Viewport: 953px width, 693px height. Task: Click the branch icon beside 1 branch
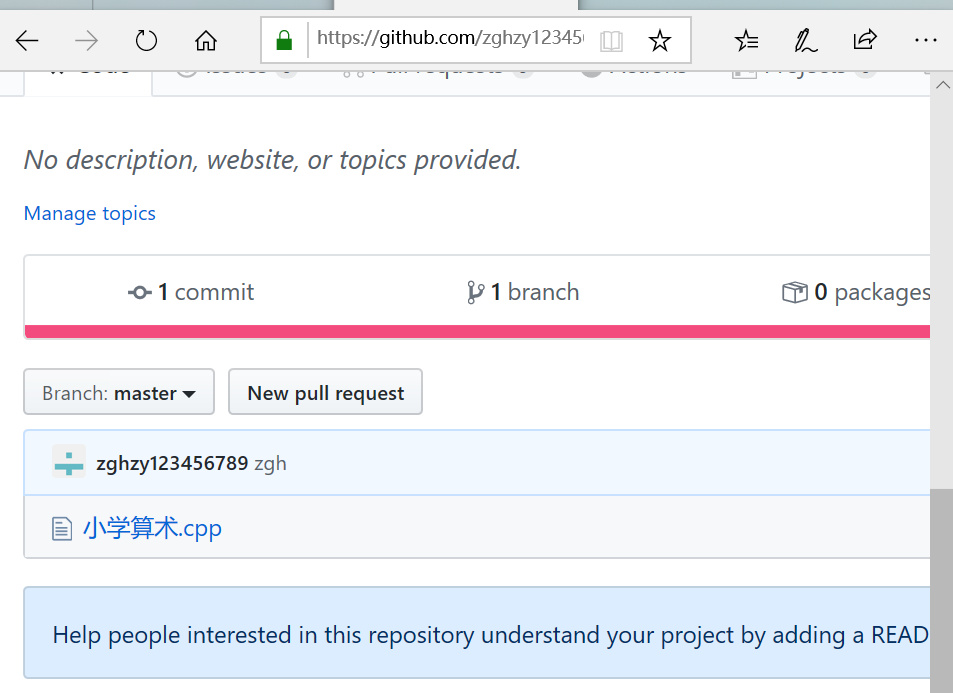(475, 292)
